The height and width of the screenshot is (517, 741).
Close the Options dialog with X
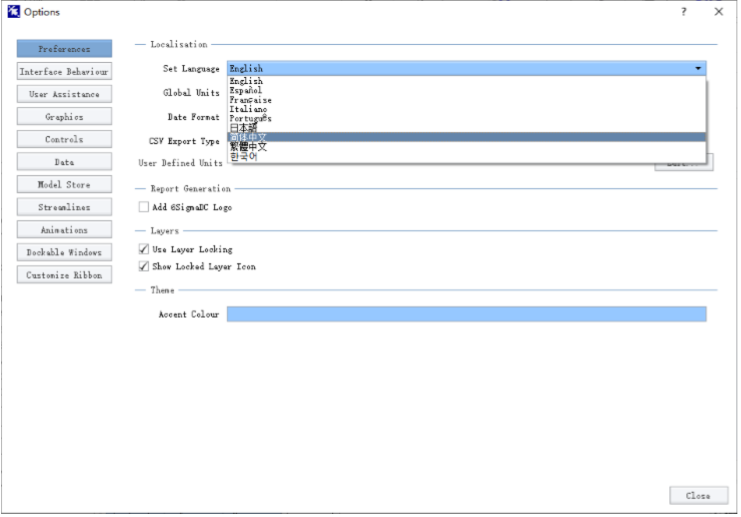click(718, 12)
